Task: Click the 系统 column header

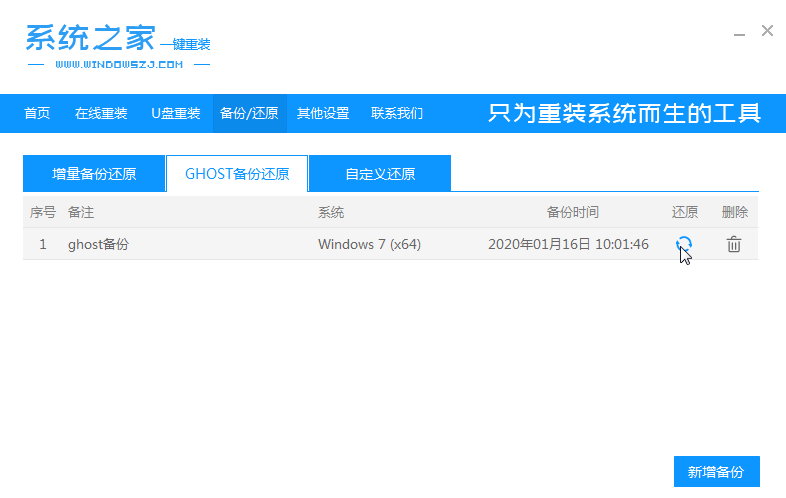Action: point(331,212)
